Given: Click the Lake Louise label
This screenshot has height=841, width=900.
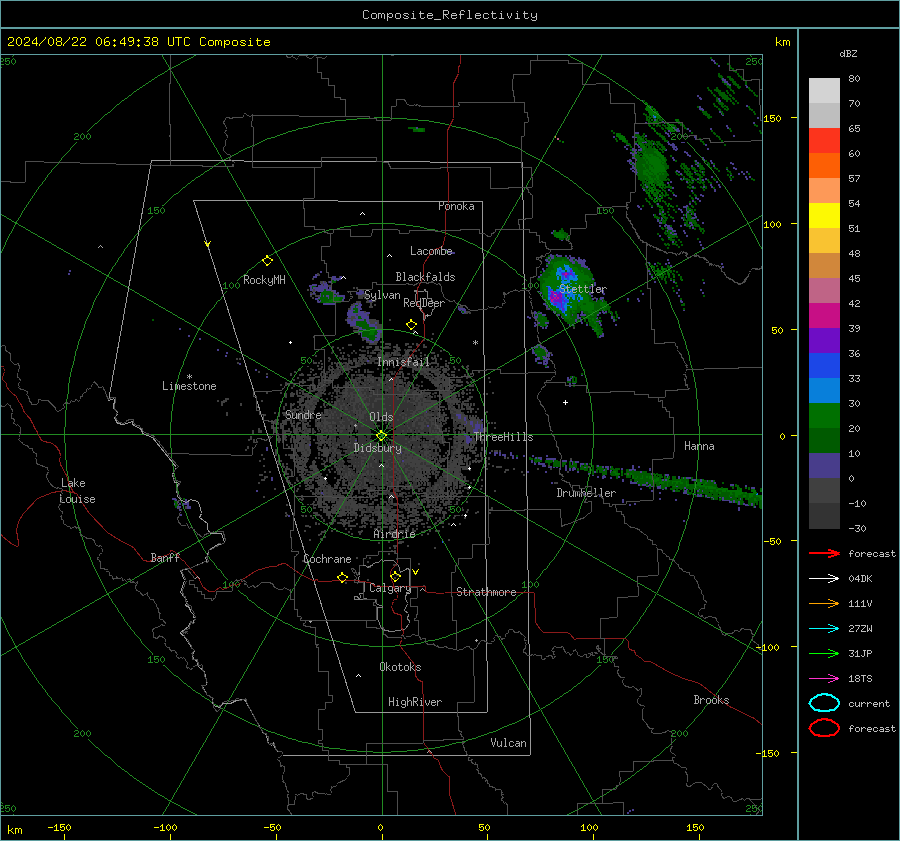Looking at the screenshot, I should click(78, 491).
